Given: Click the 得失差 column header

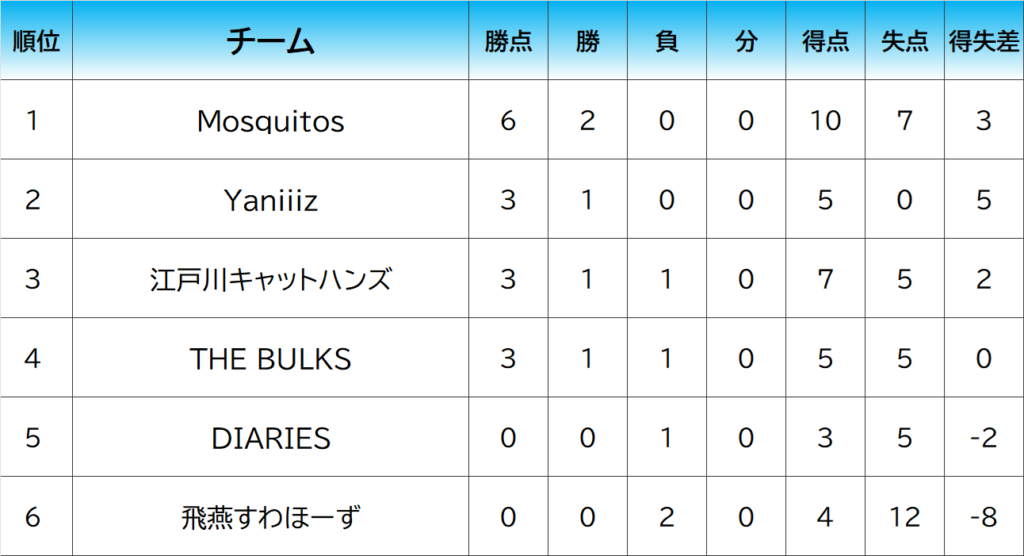Looking at the screenshot, I should point(984,42).
